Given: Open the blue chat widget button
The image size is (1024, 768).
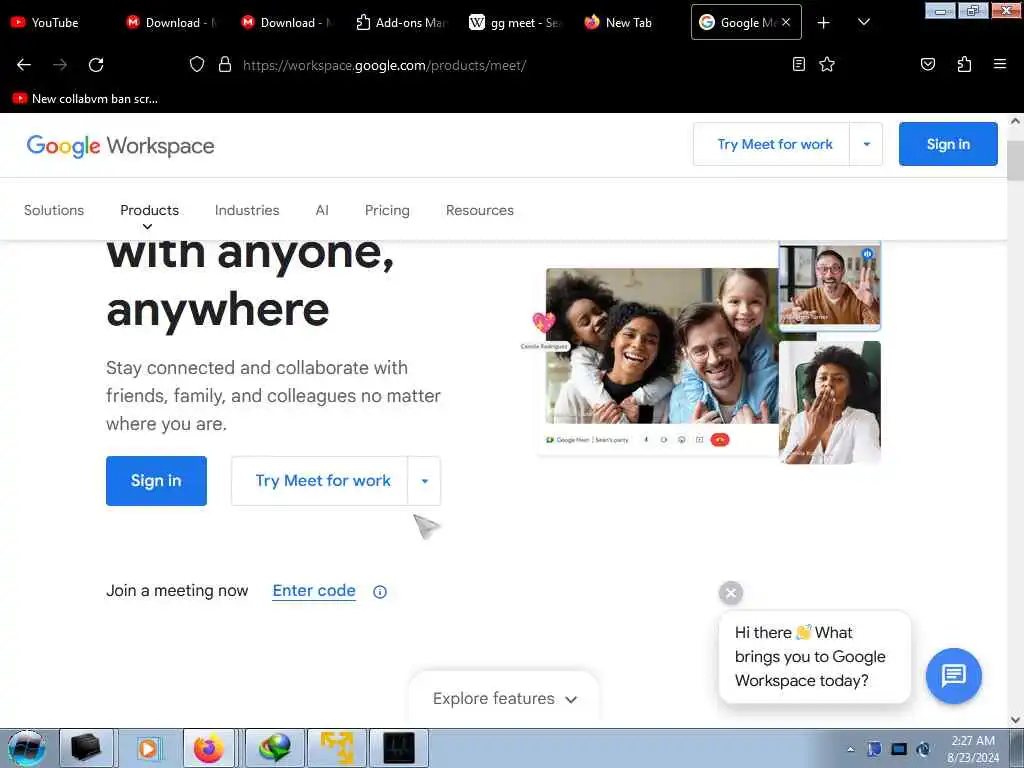Looking at the screenshot, I should coord(953,675).
